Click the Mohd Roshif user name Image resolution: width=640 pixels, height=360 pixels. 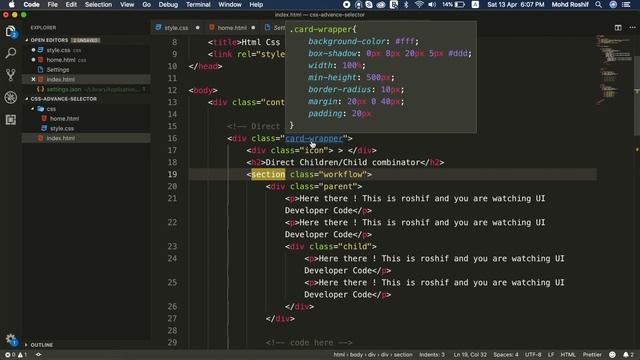570,4
